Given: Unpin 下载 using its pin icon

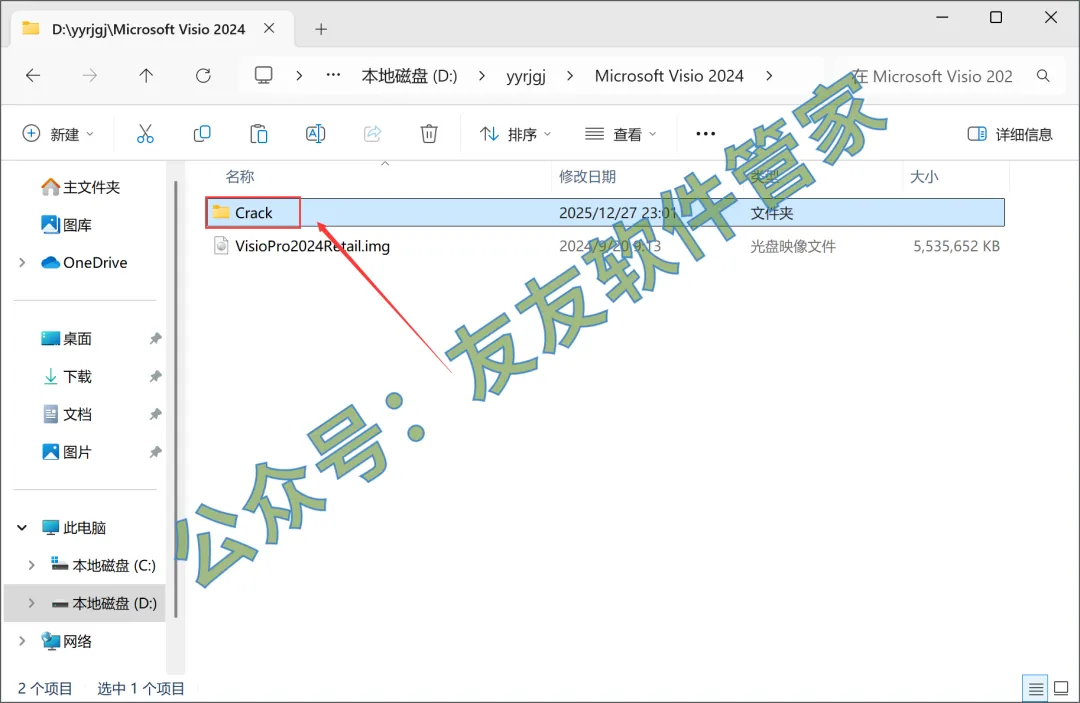Looking at the screenshot, I should (156, 376).
